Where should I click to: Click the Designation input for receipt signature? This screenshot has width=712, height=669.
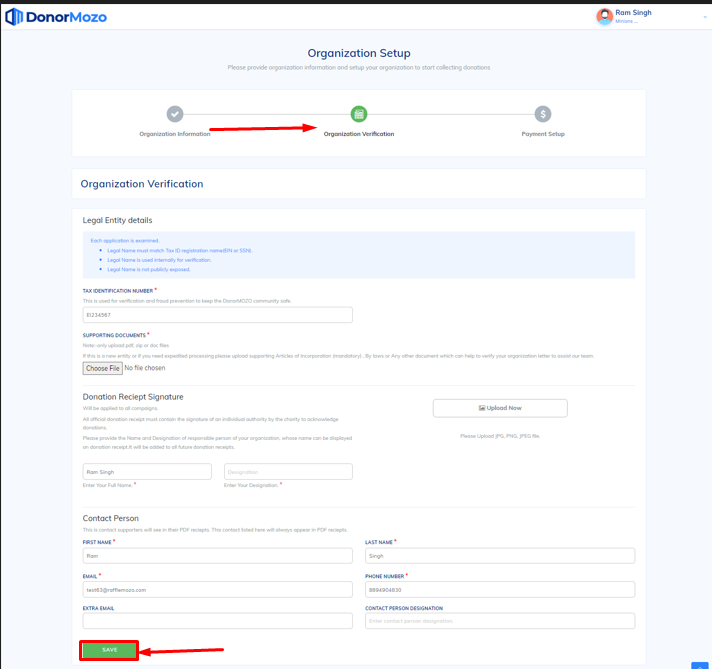tap(288, 471)
